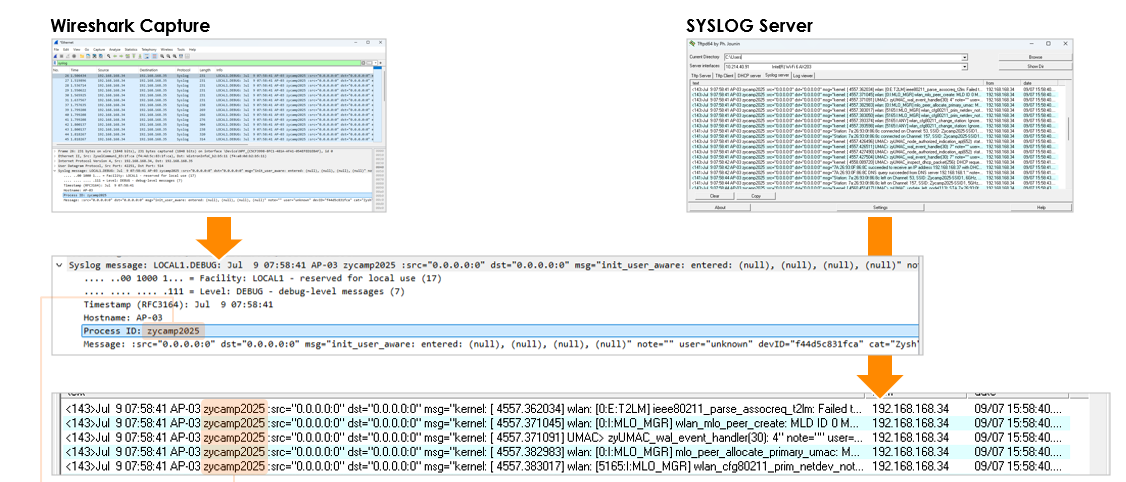Expand the User Datagram Protocol row
This screenshot has height=482, width=1126.
[x=55, y=166]
